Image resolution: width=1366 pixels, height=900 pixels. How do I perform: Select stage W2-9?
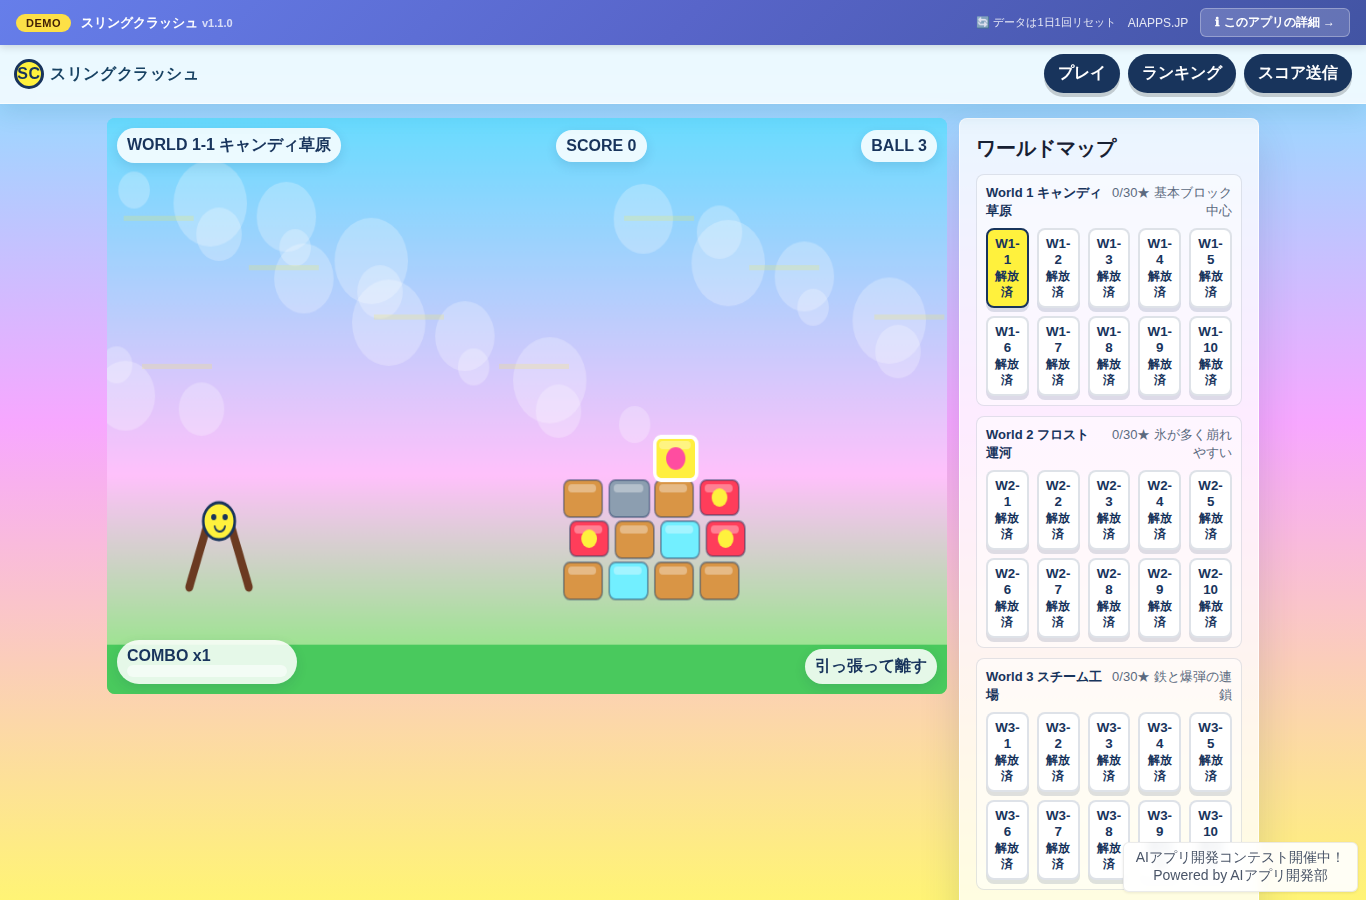click(1160, 598)
